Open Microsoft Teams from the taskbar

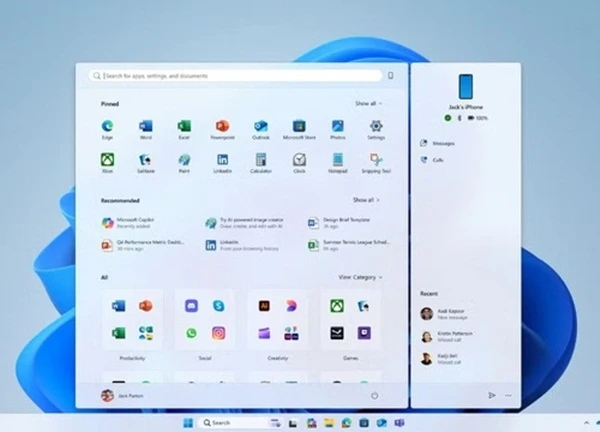399,423
